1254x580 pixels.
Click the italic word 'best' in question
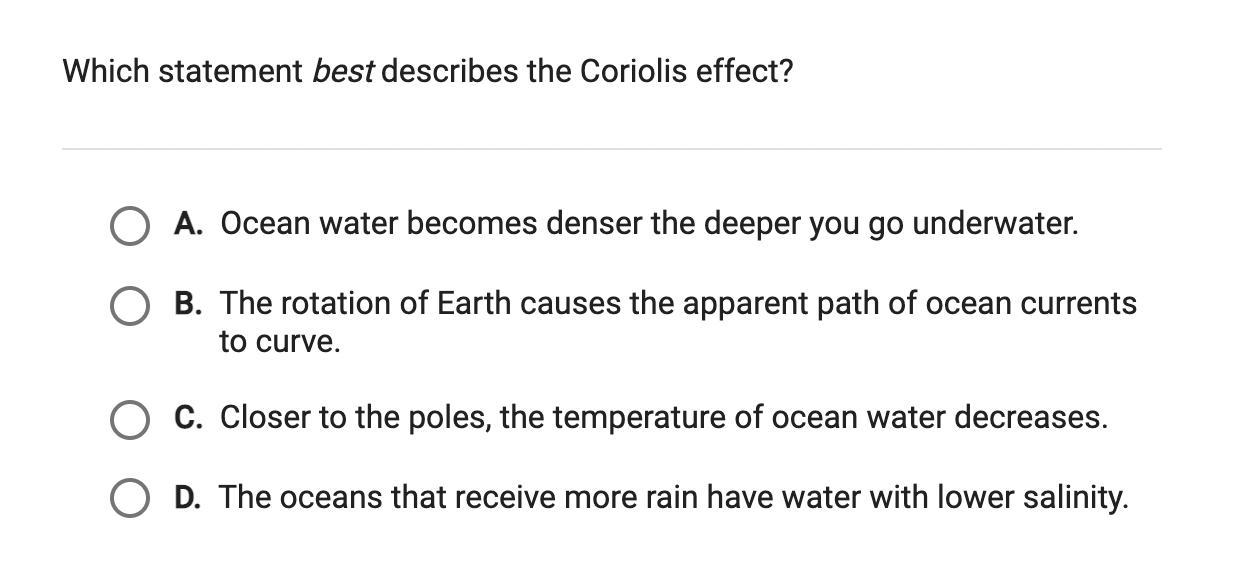pos(343,72)
